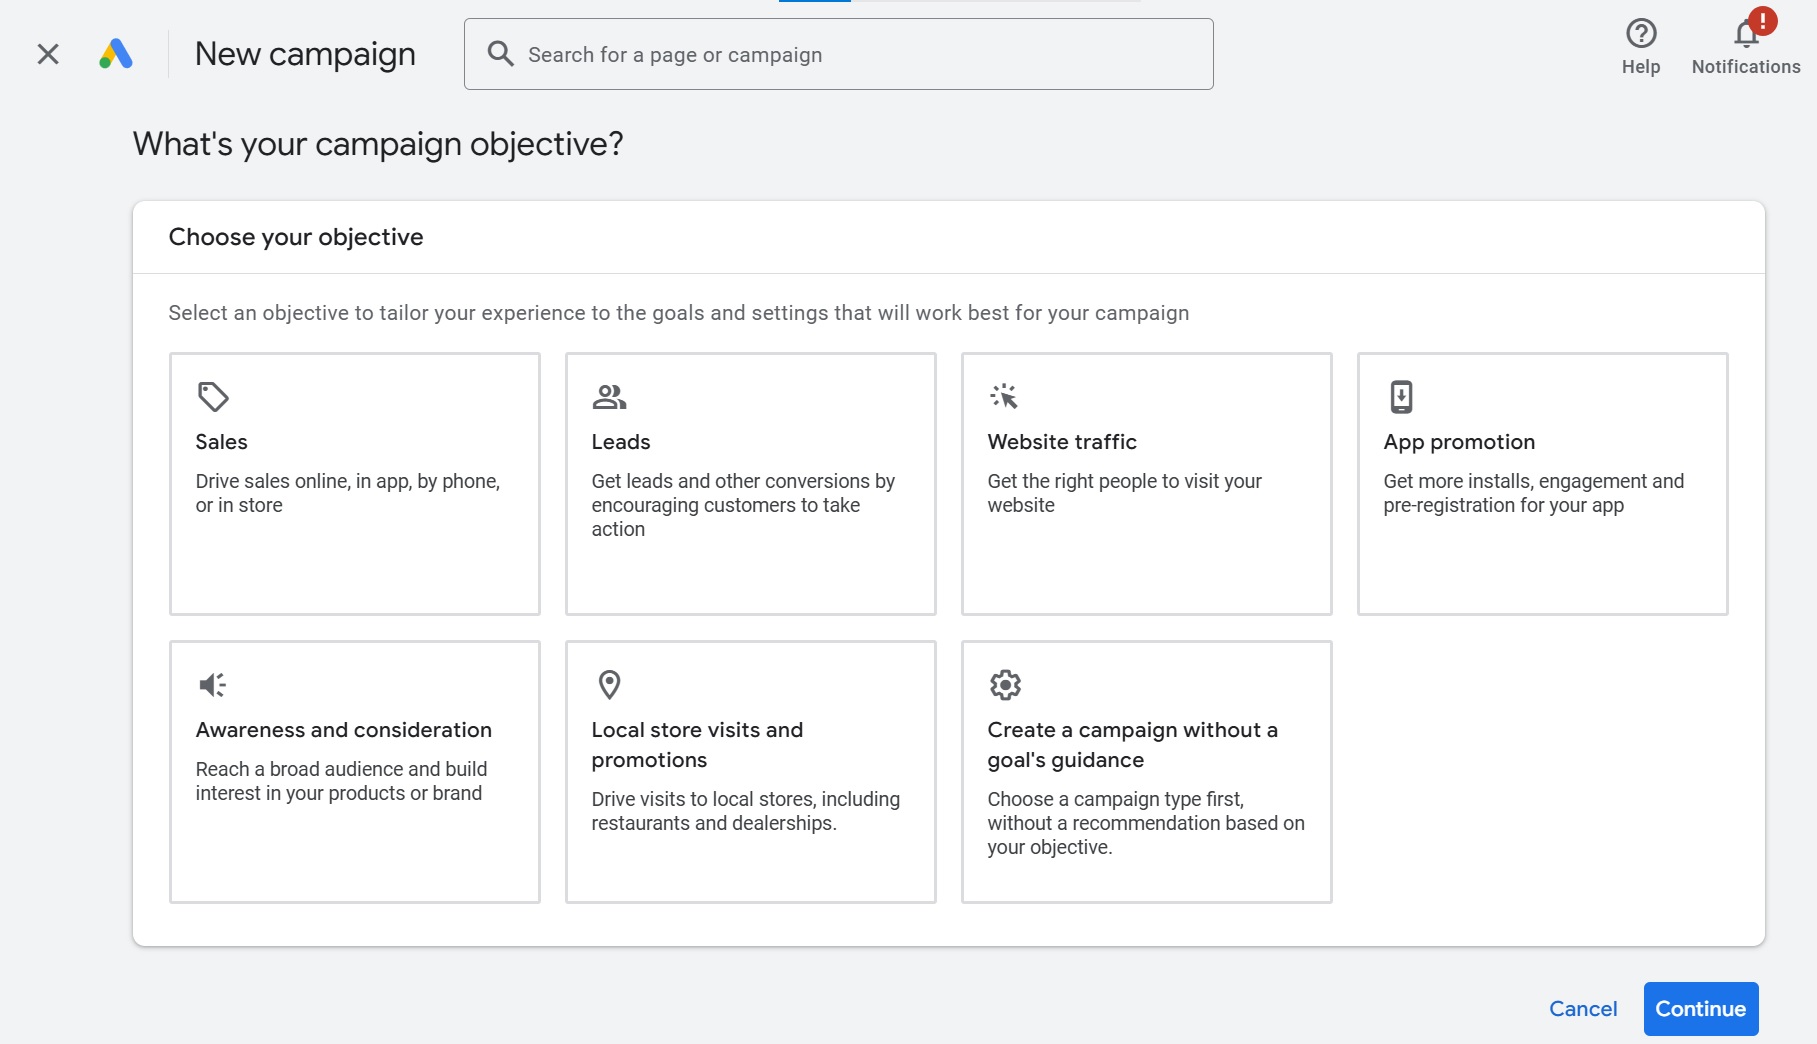Click the Google Ads logo
The height and width of the screenshot is (1044, 1817).
coord(116,54)
